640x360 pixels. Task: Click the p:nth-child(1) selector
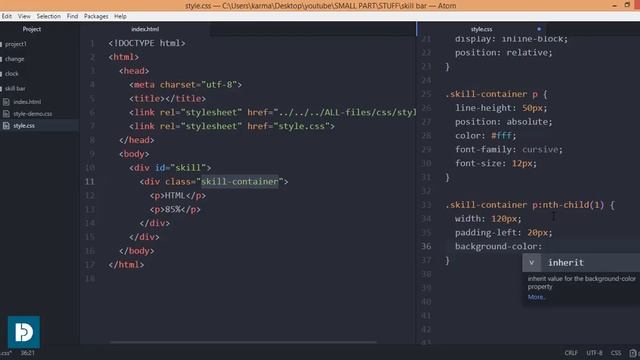[568, 205]
